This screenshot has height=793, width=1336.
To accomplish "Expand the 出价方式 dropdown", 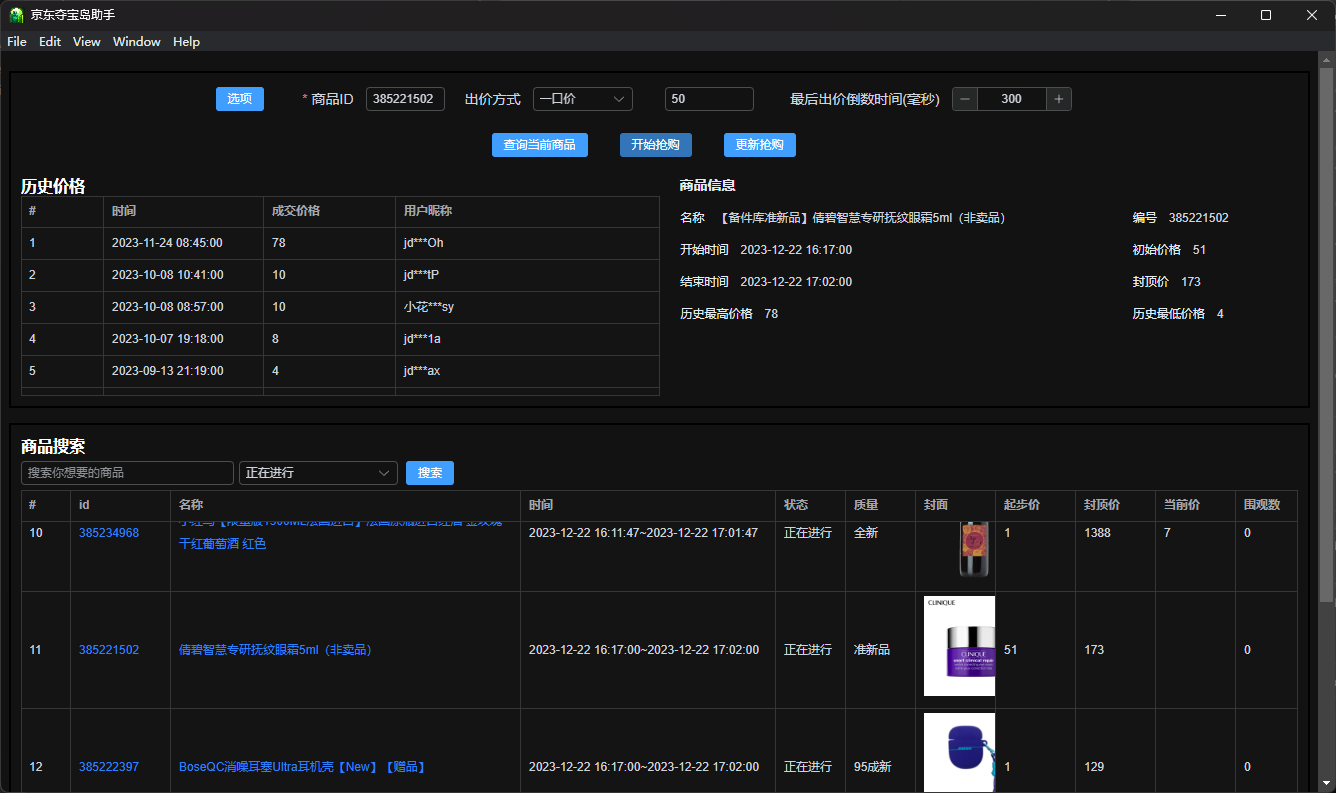I will 583,99.
